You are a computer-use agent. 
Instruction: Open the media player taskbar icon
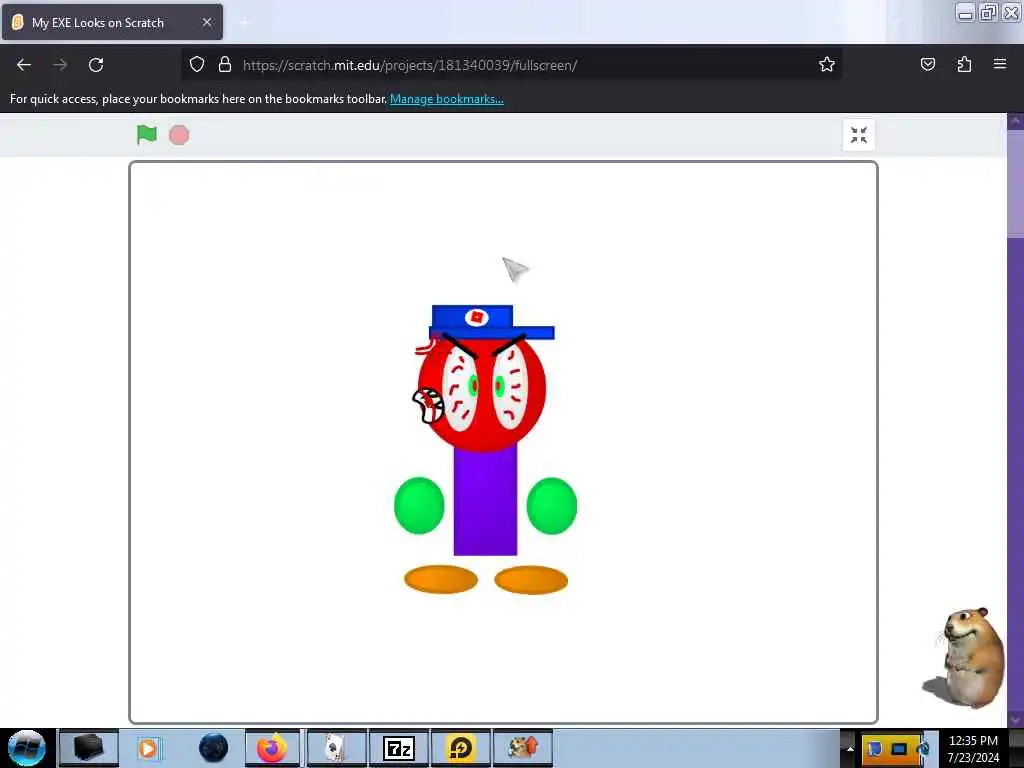click(148, 748)
